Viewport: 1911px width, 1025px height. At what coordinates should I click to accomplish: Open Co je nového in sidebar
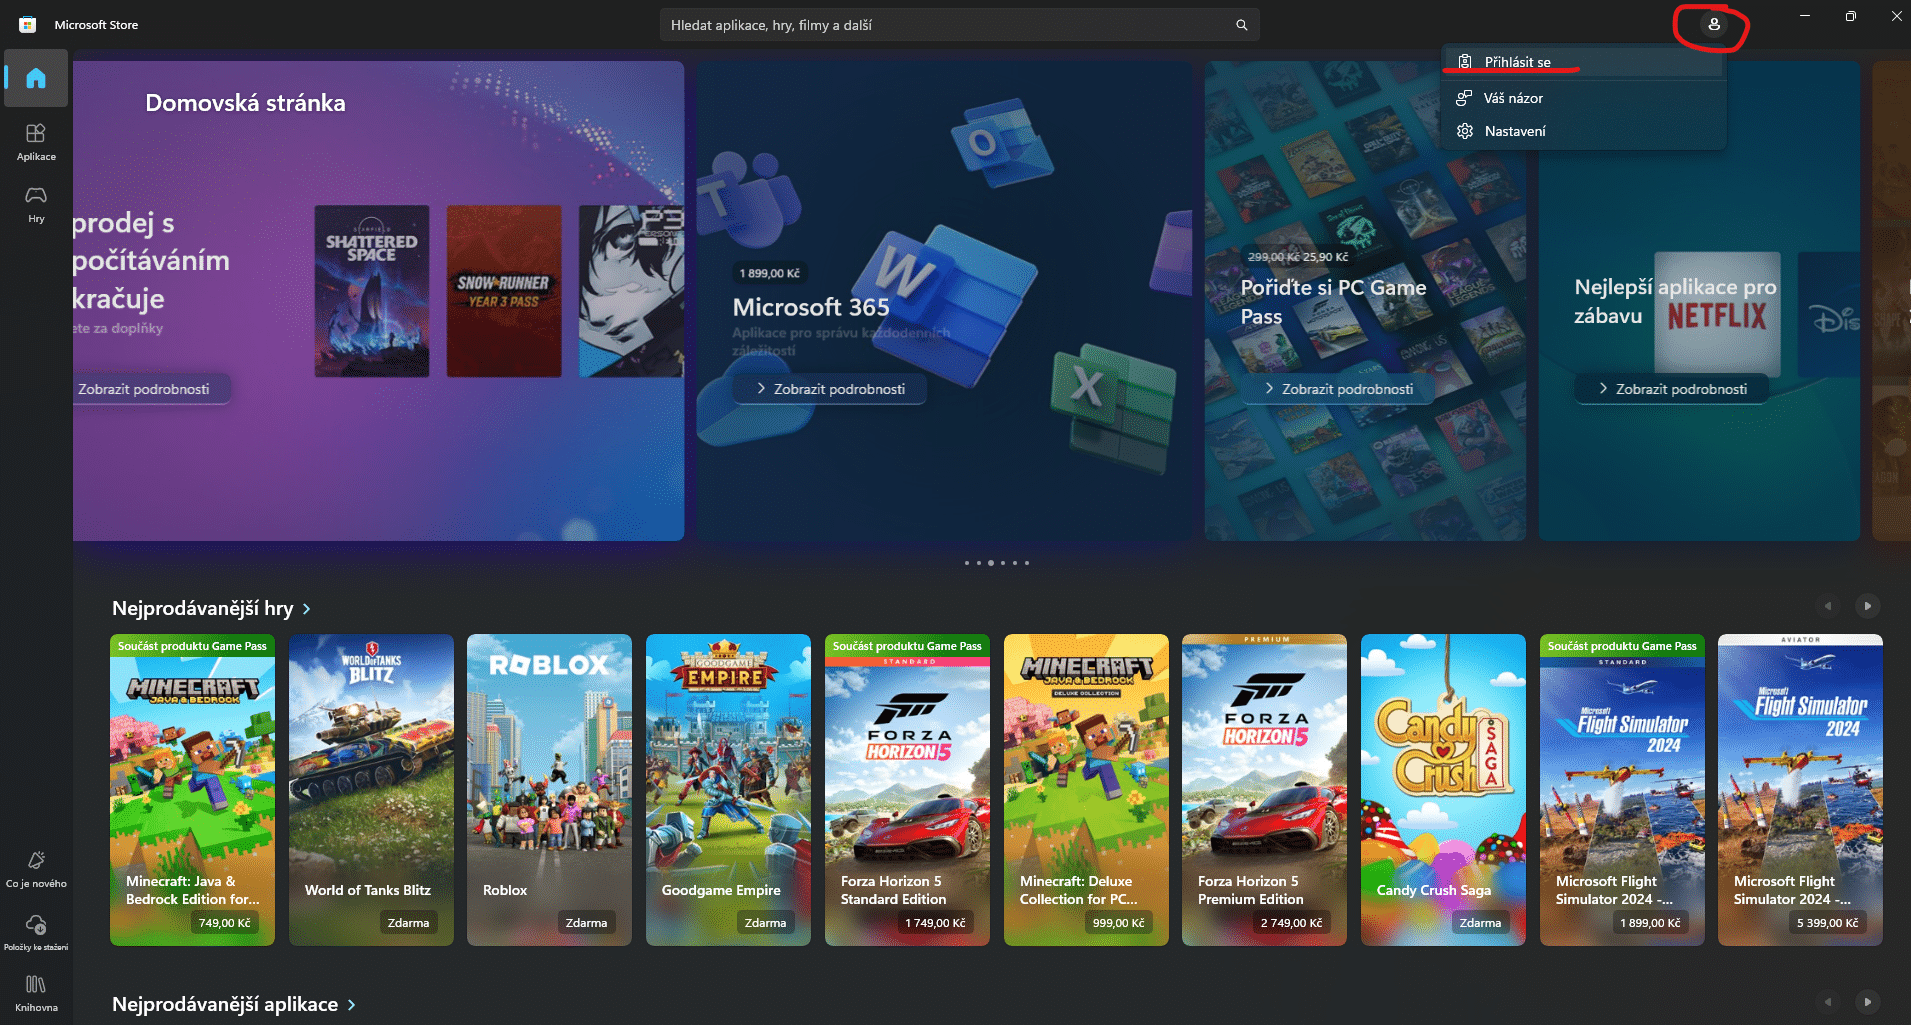(36, 868)
